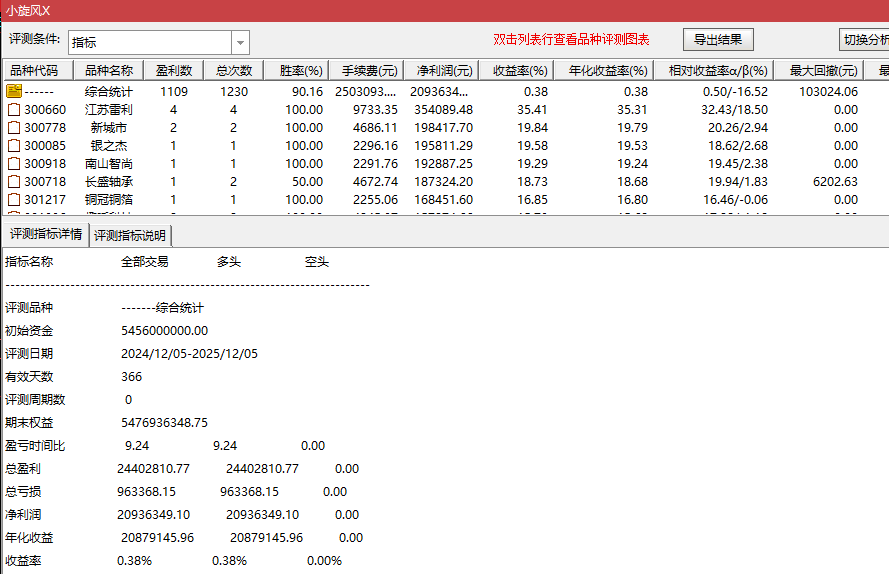Click the document icon beside 300918
The image size is (889, 574).
click(x=14, y=164)
